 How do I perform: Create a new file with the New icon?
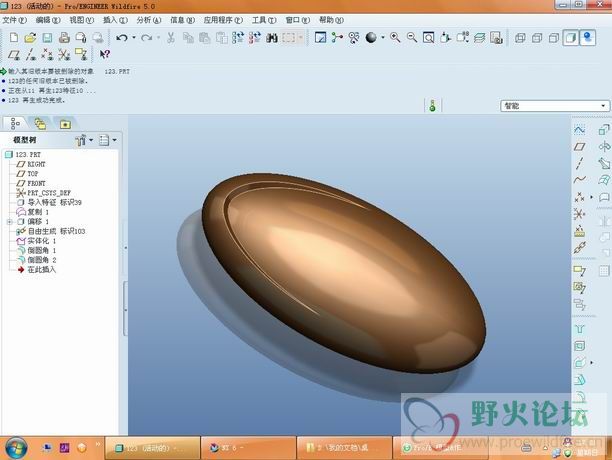point(14,37)
